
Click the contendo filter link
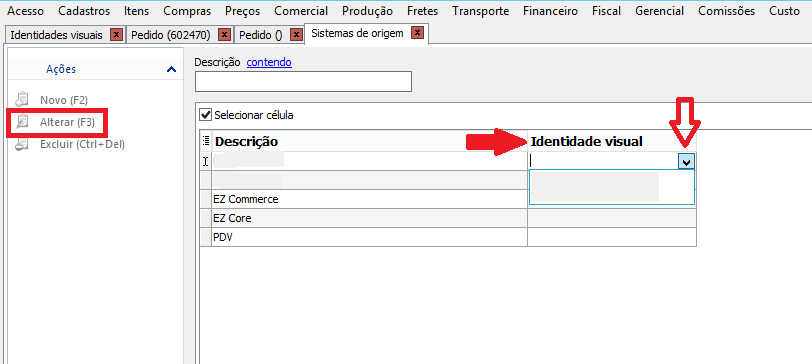[269, 63]
